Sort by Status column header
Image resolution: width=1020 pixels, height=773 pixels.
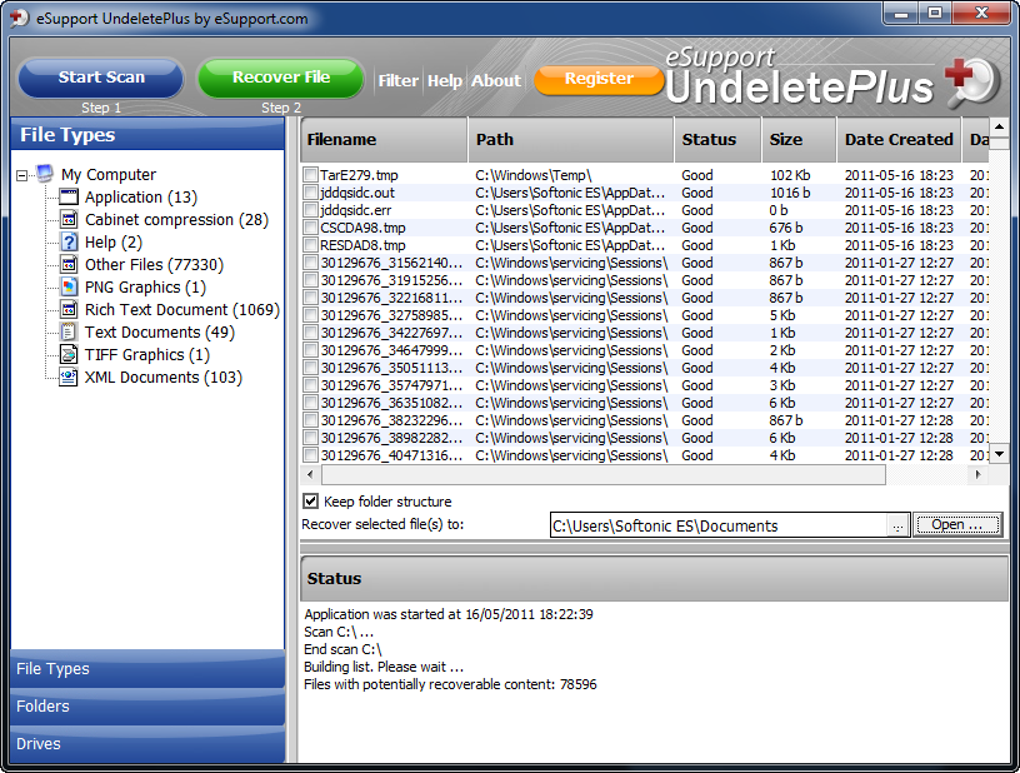click(718, 139)
